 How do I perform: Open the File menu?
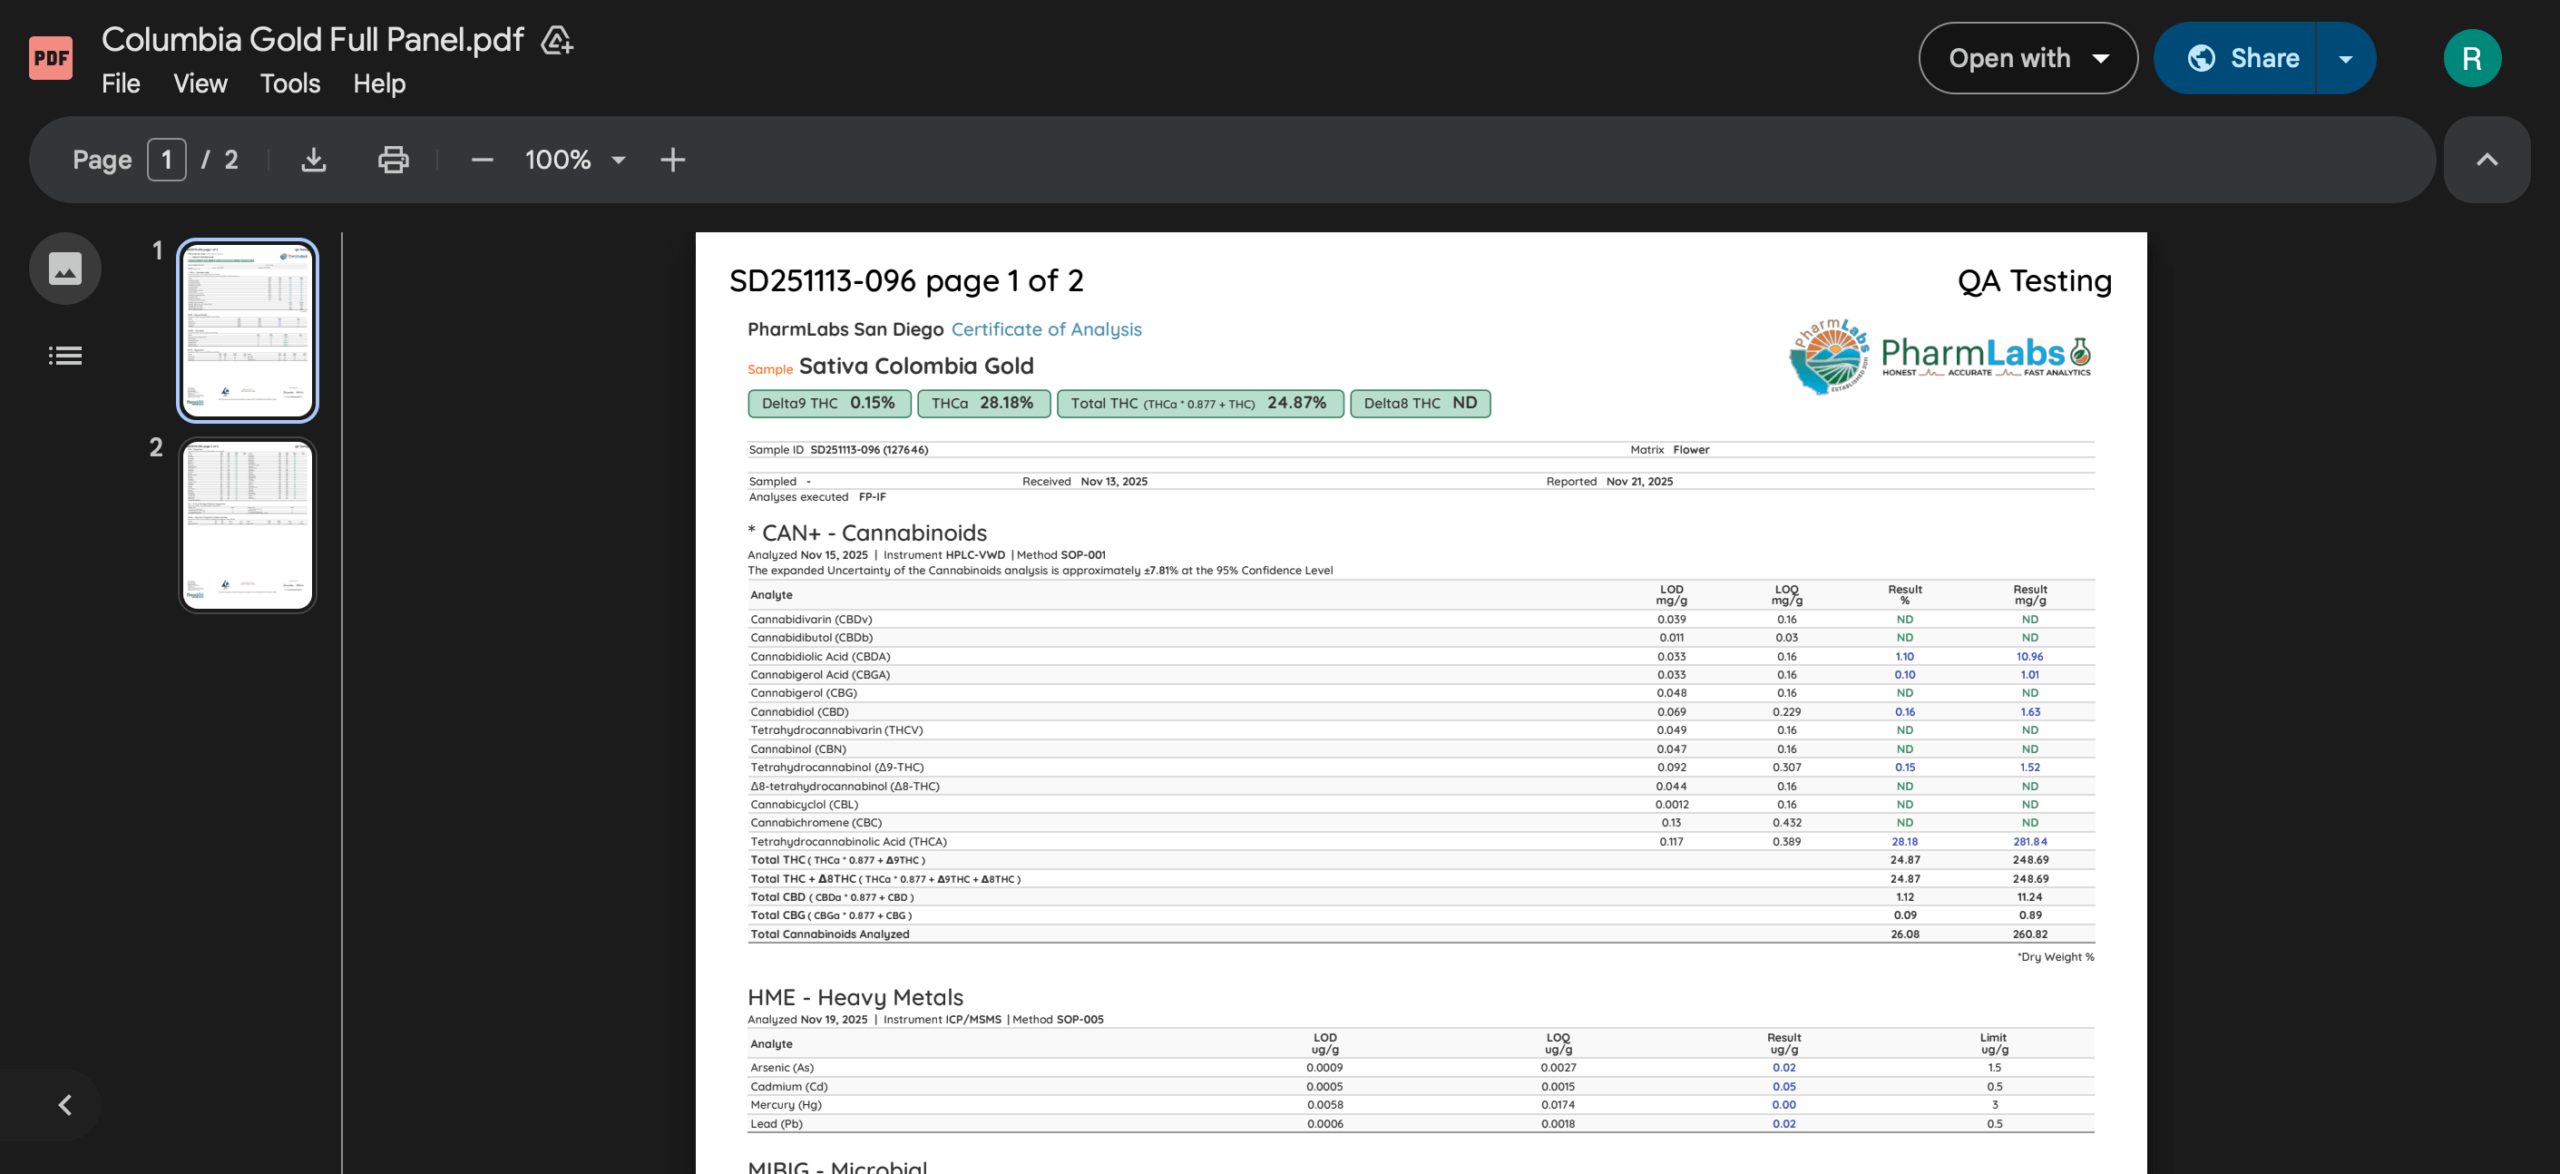121,84
